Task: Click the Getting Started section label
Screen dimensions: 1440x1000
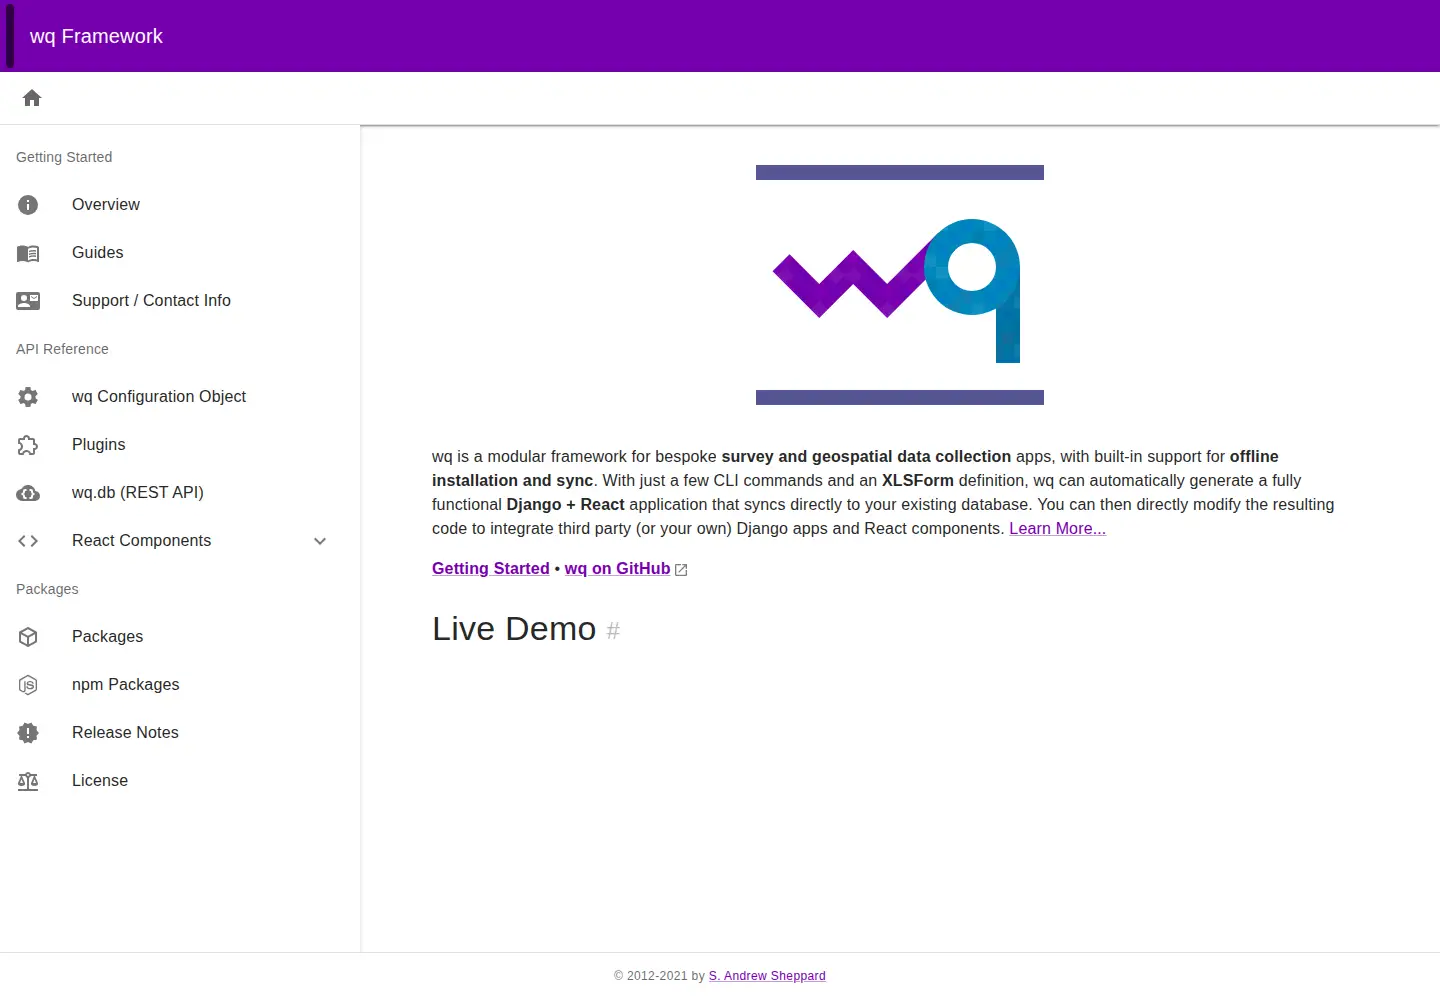Action: [64, 157]
